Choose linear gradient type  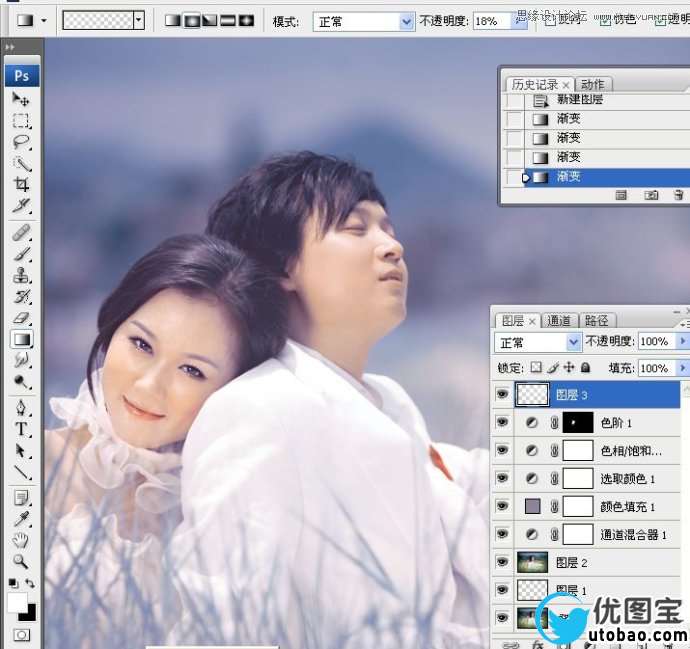click(172, 20)
